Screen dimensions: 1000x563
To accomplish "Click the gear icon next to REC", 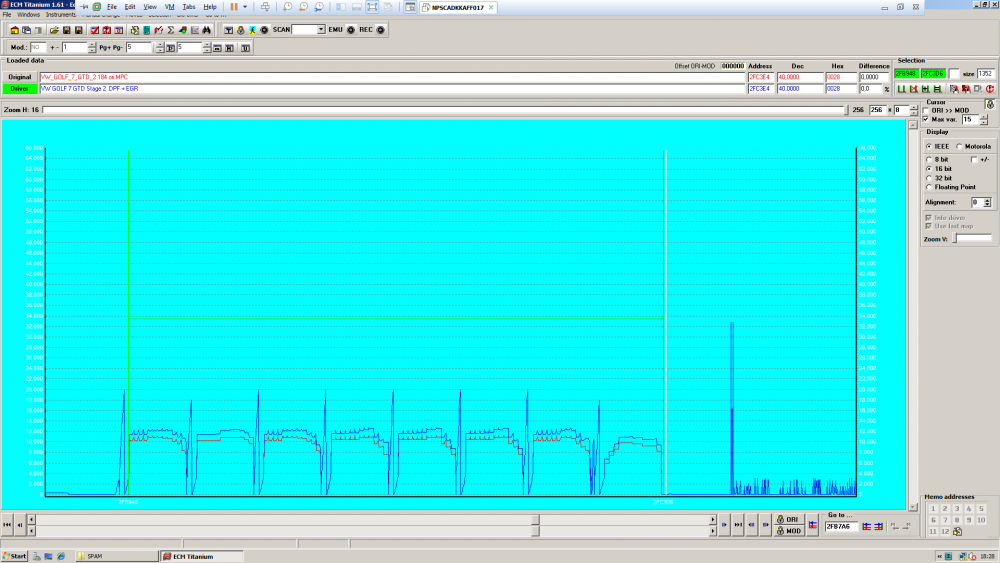I will pyautogui.click(x=380, y=30).
